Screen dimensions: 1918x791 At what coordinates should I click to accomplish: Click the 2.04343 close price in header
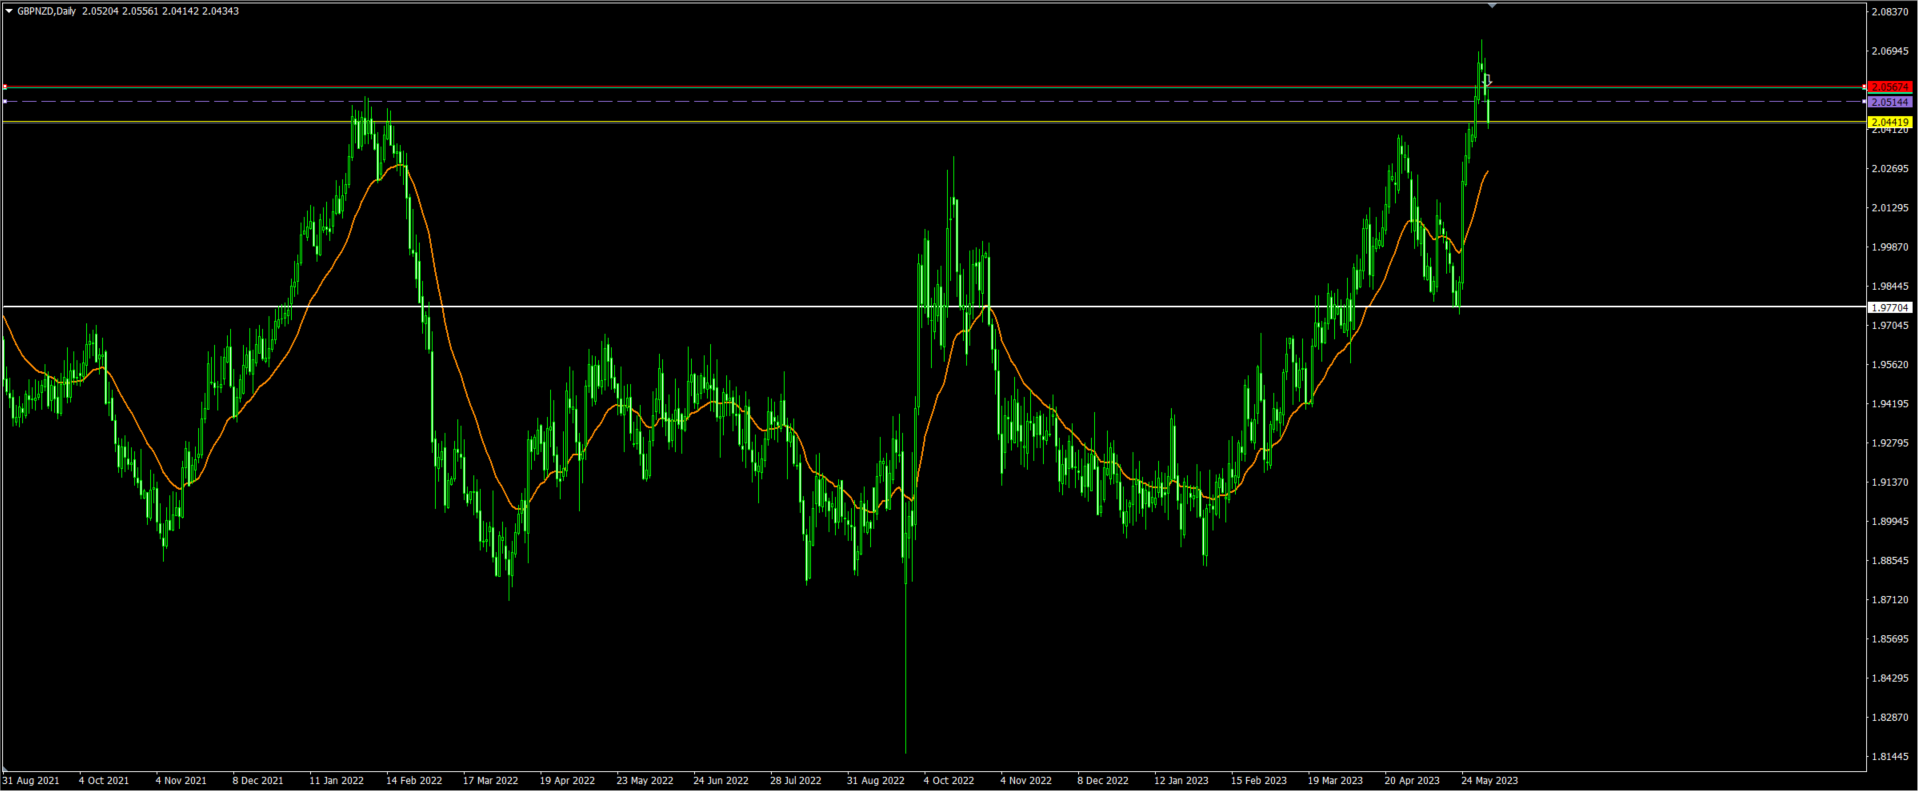click(x=220, y=11)
